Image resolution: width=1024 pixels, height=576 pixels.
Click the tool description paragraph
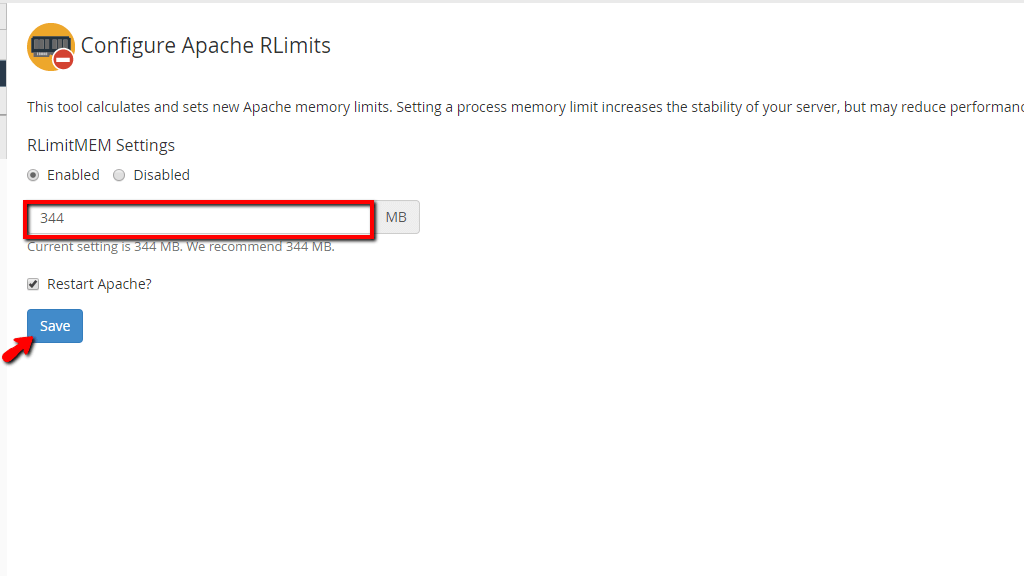tap(525, 107)
